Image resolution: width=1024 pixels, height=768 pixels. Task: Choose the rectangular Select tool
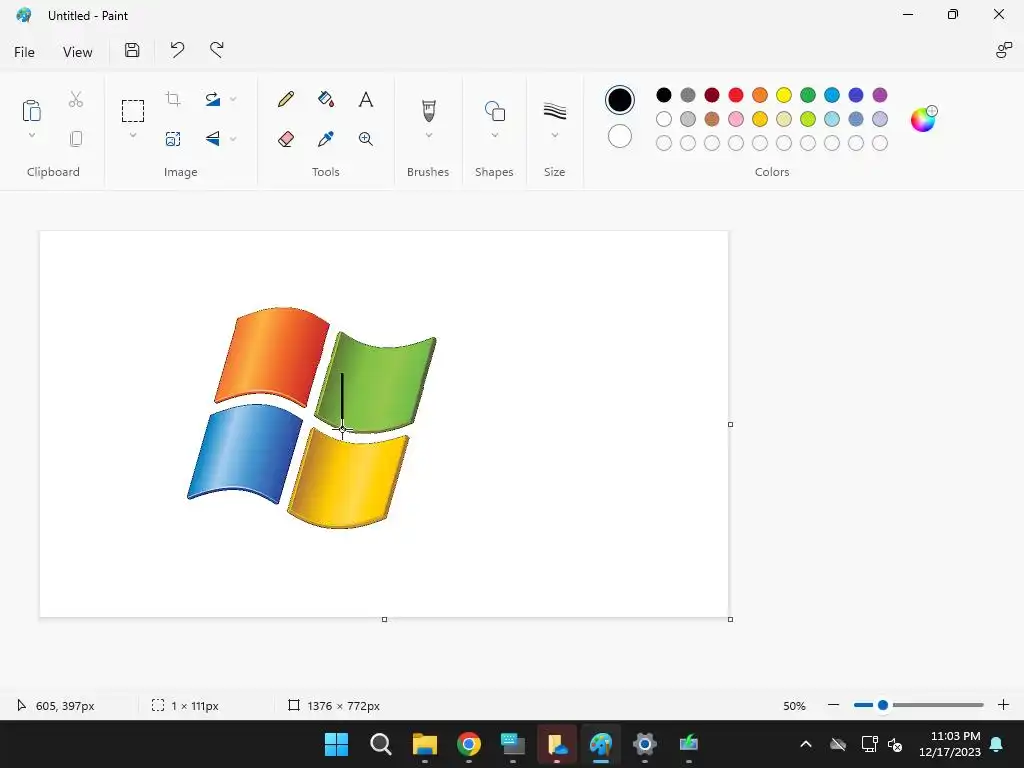click(x=133, y=110)
